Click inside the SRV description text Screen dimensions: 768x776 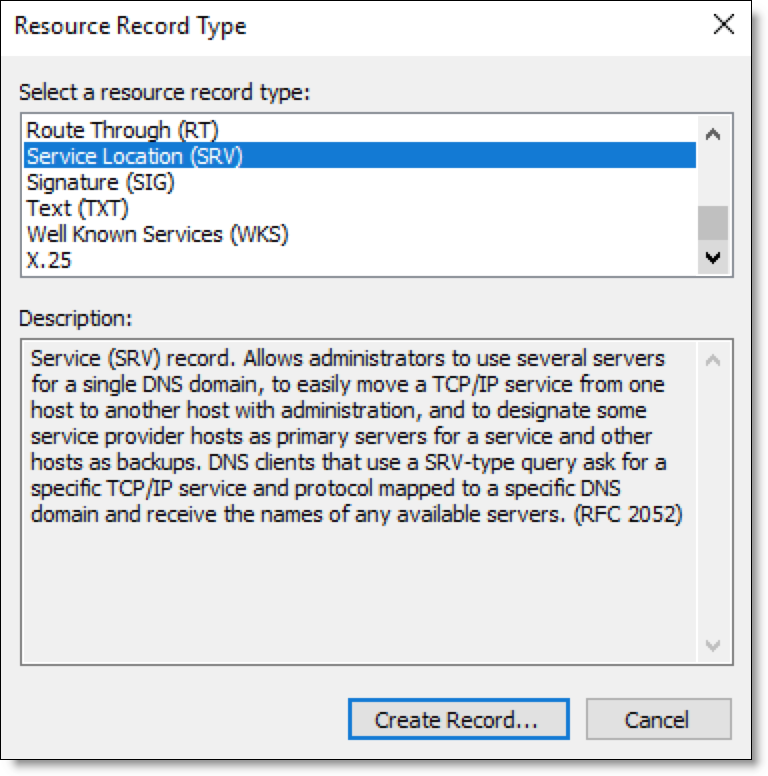(356, 436)
